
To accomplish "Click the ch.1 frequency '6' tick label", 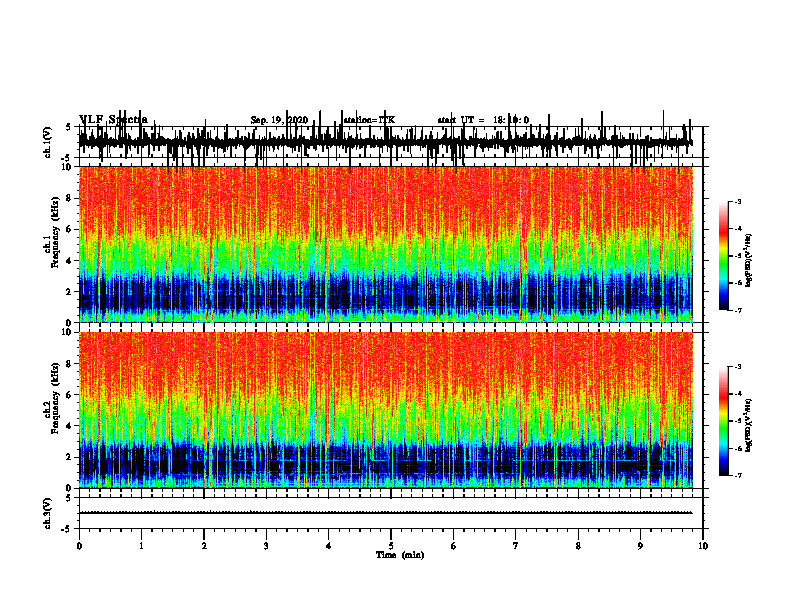I will coord(69,229).
